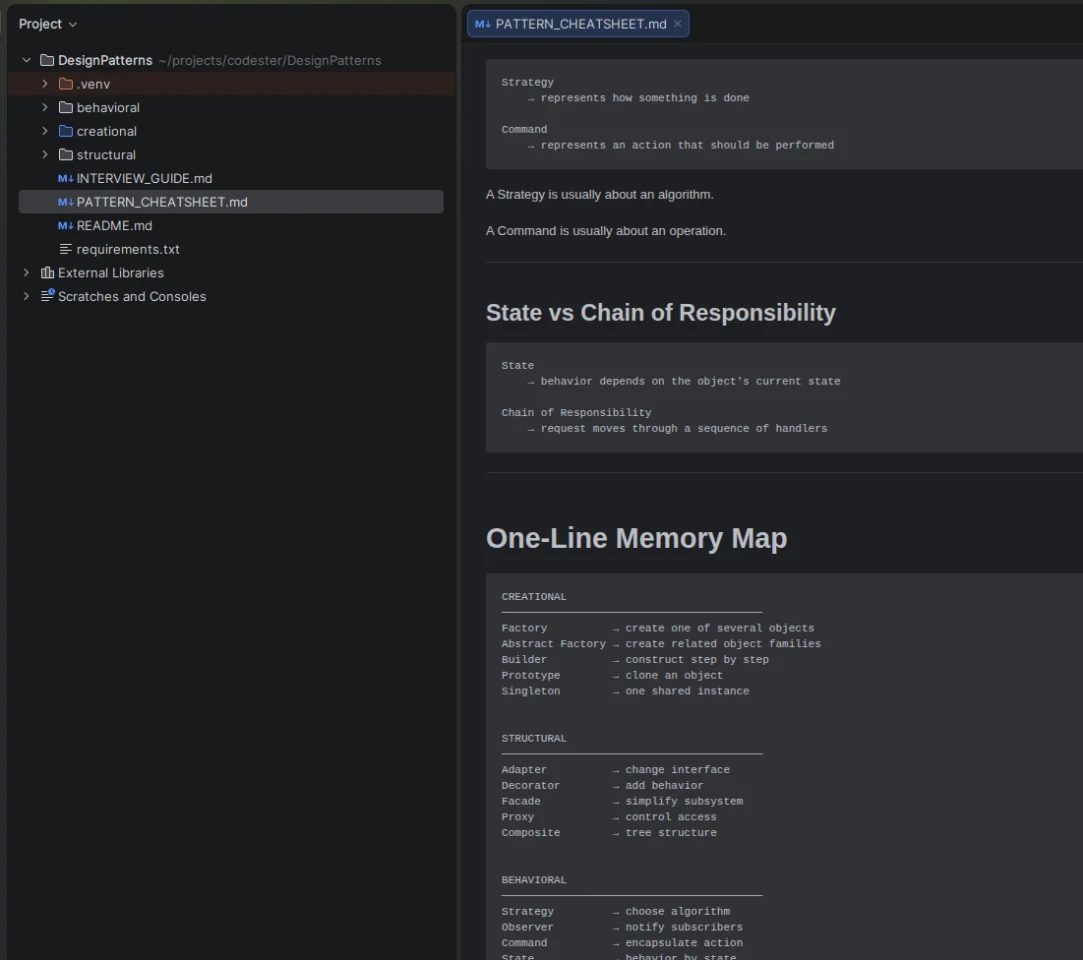Open requirements.txt from project tree
1083x960 pixels.
click(x=128, y=249)
